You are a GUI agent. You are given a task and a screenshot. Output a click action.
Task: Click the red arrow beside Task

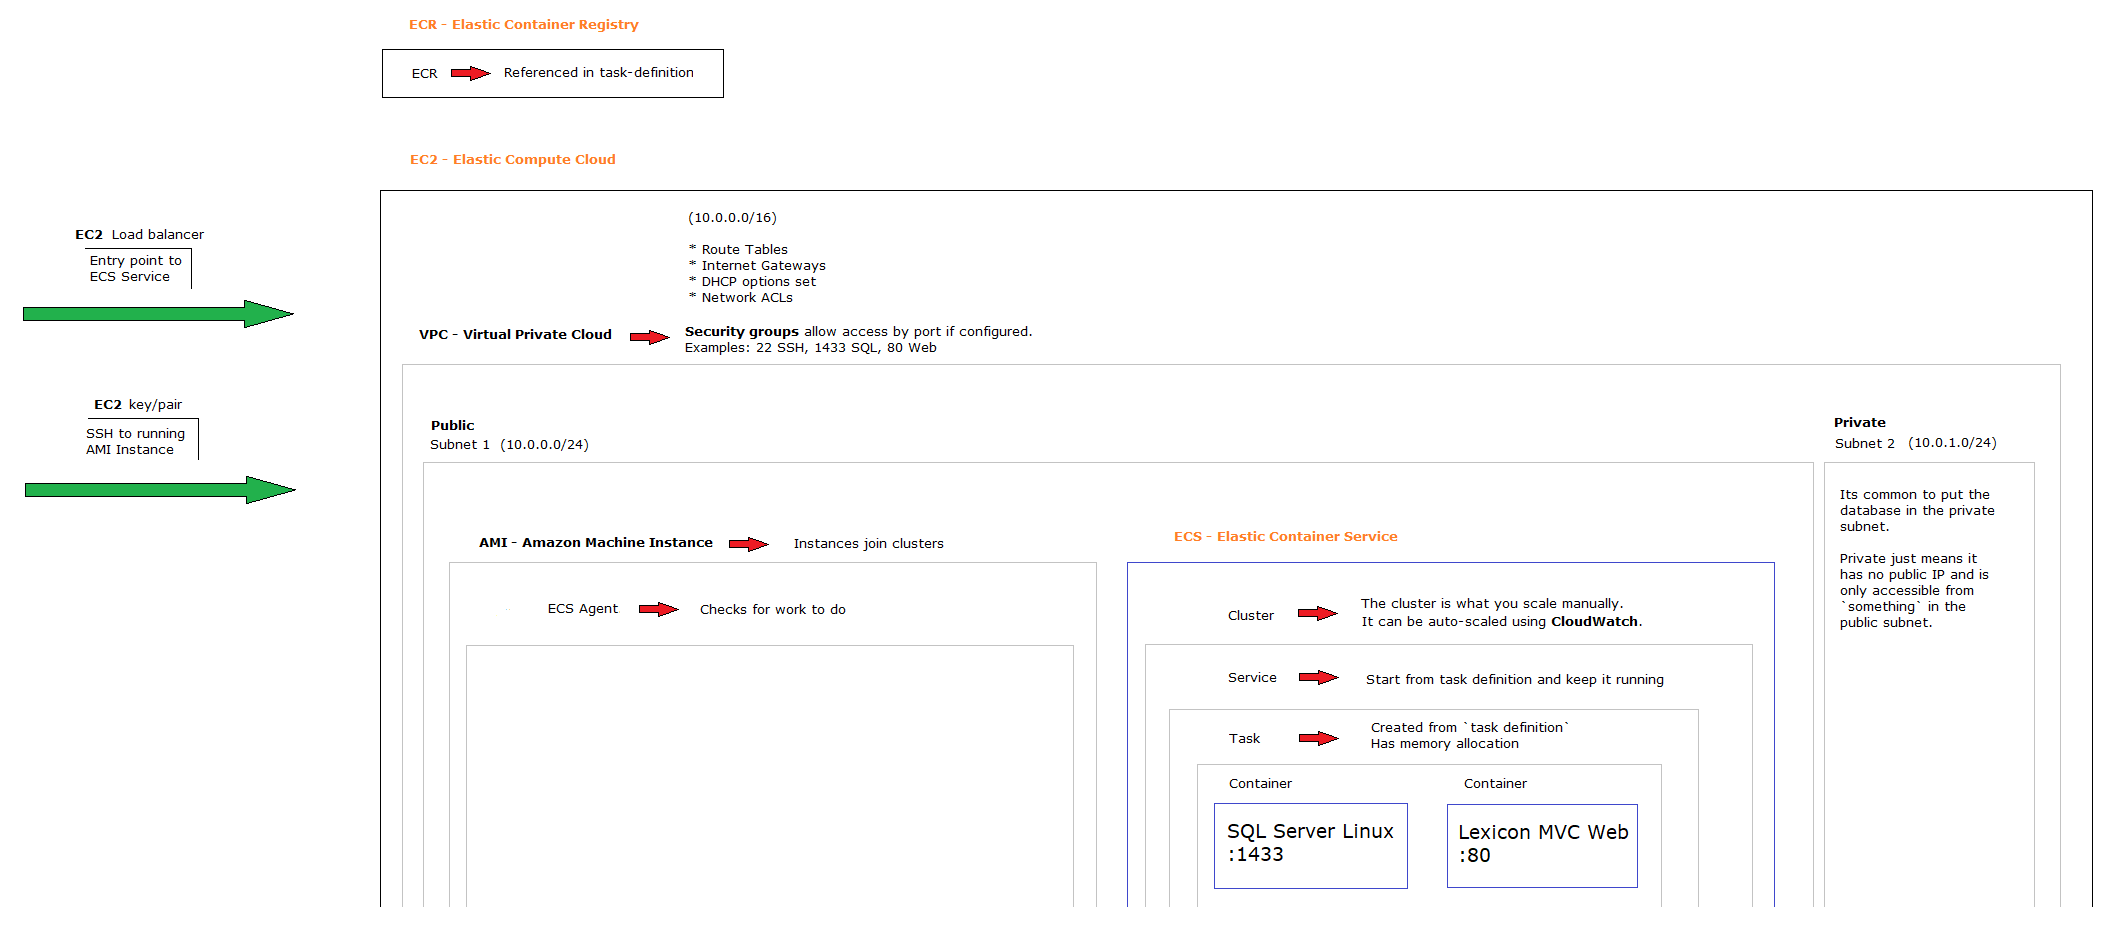coord(1318,738)
